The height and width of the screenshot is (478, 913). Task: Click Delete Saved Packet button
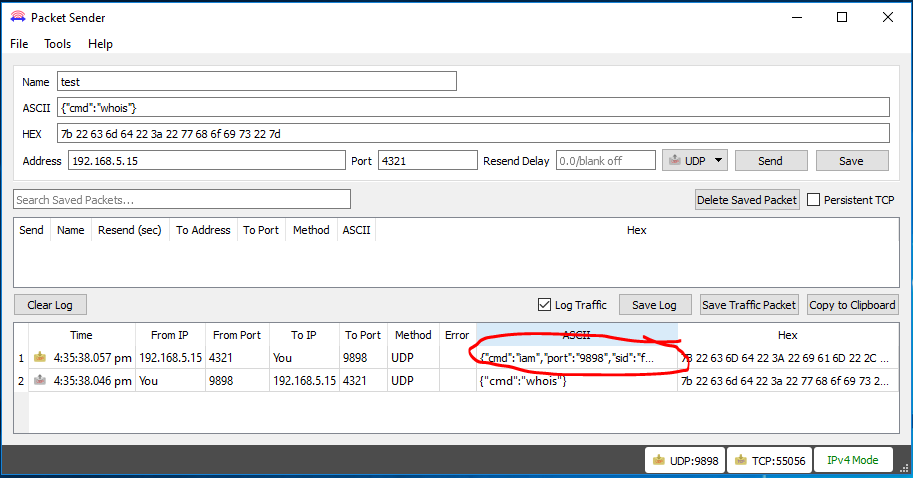click(746, 200)
